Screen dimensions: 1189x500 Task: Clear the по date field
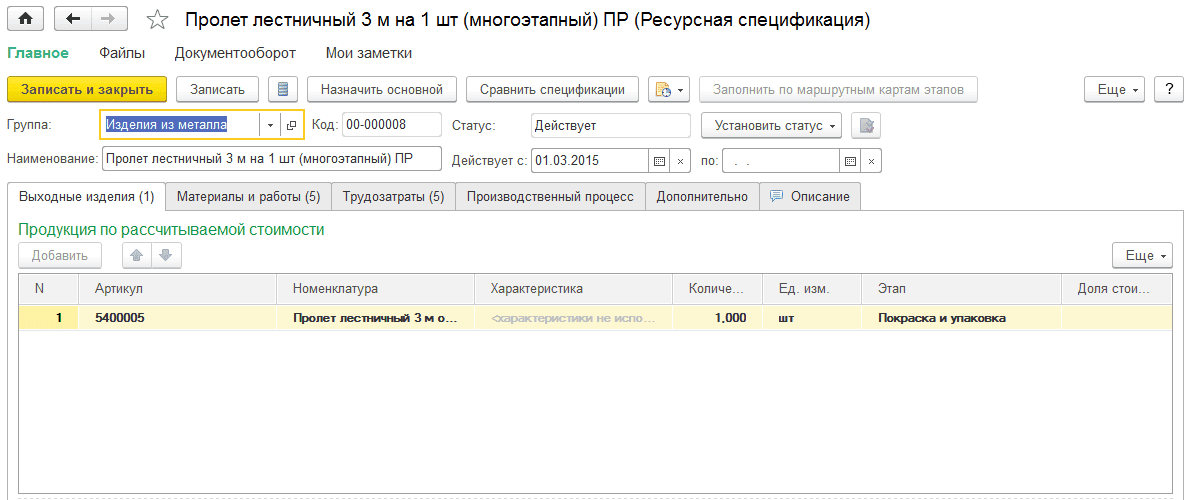(871, 161)
